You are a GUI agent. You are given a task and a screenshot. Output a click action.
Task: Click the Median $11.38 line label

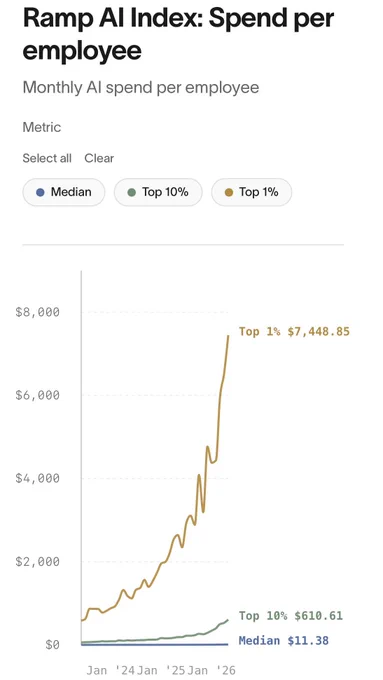point(284,640)
